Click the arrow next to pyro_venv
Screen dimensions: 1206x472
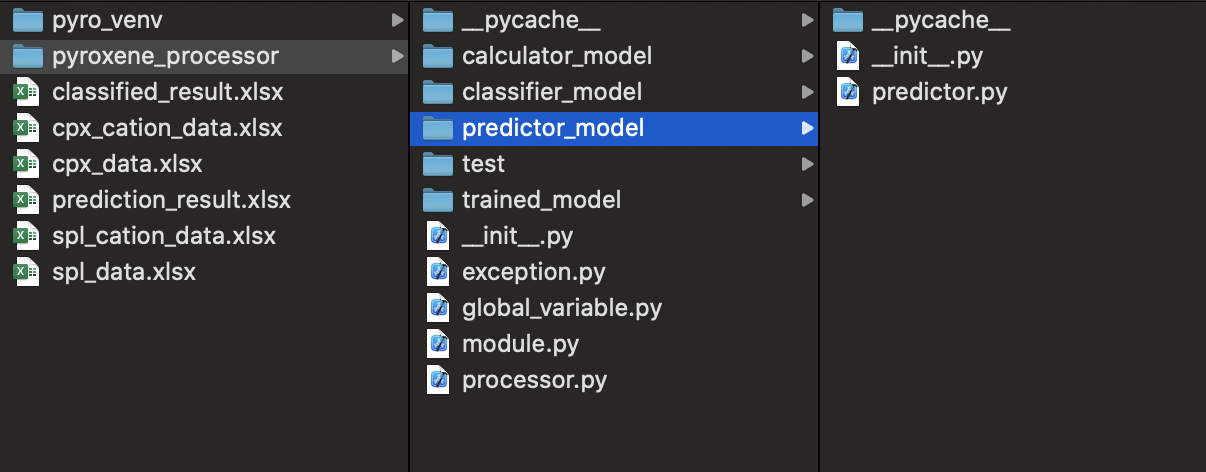397,20
